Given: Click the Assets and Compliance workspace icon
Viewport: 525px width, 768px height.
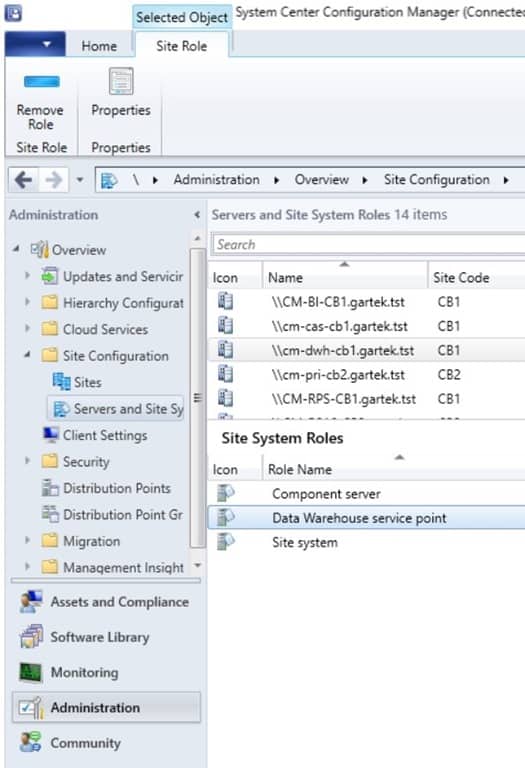Looking at the screenshot, I should (x=31, y=602).
